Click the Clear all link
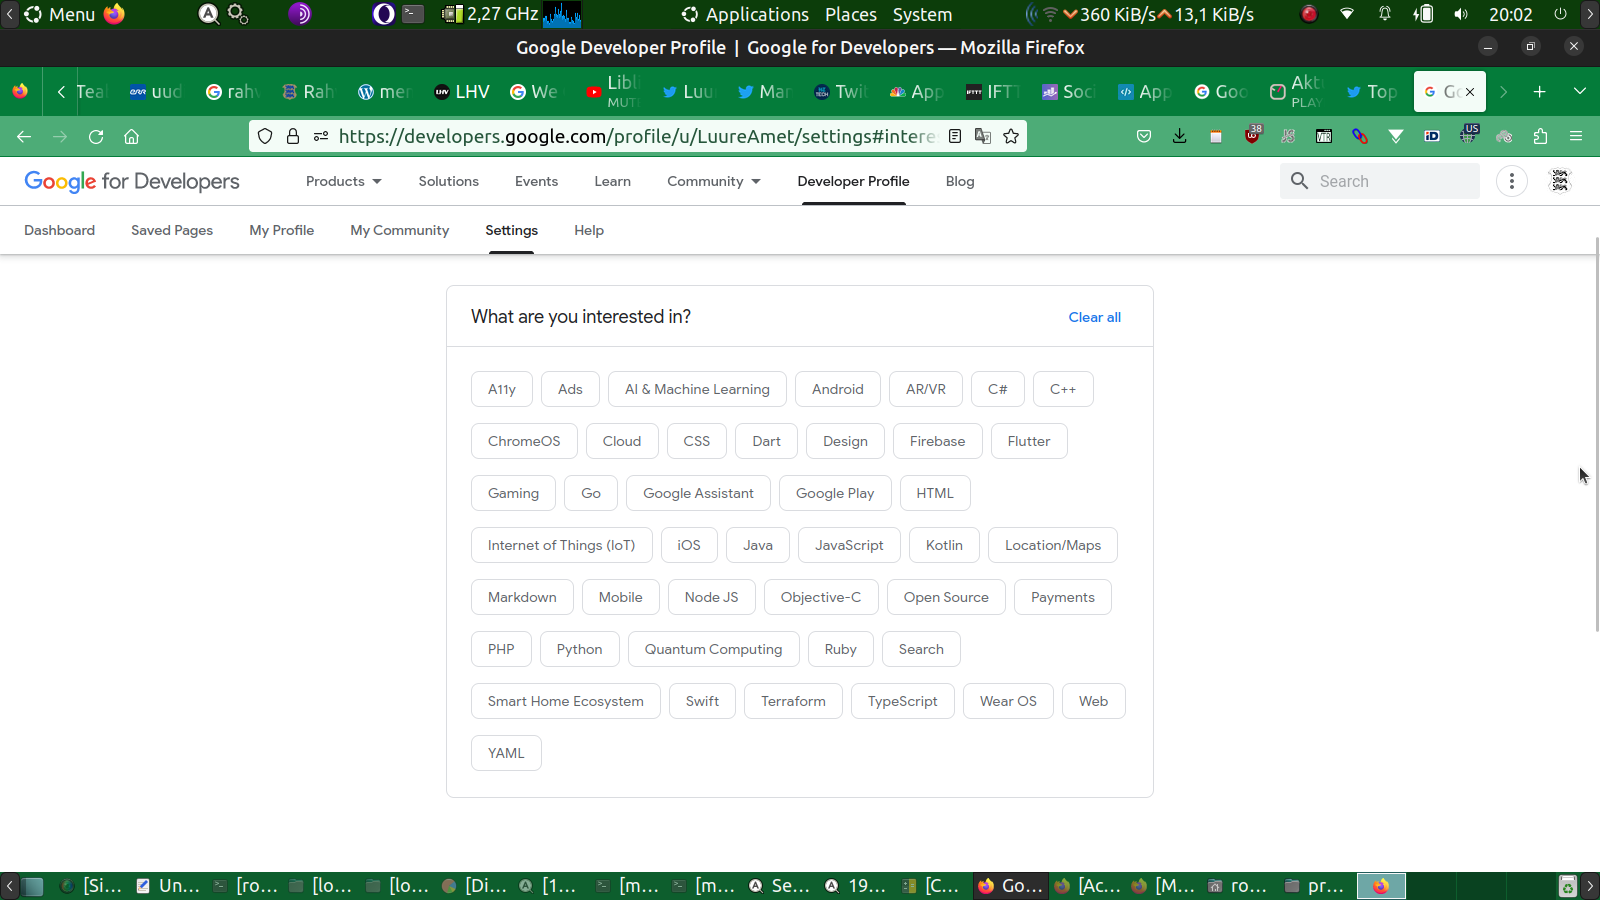The width and height of the screenshot is (1600, 900). [x=1095, y=317]
